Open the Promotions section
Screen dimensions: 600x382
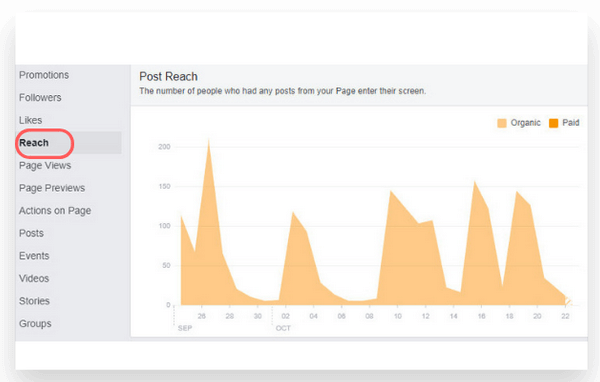[x=44, y=75]
